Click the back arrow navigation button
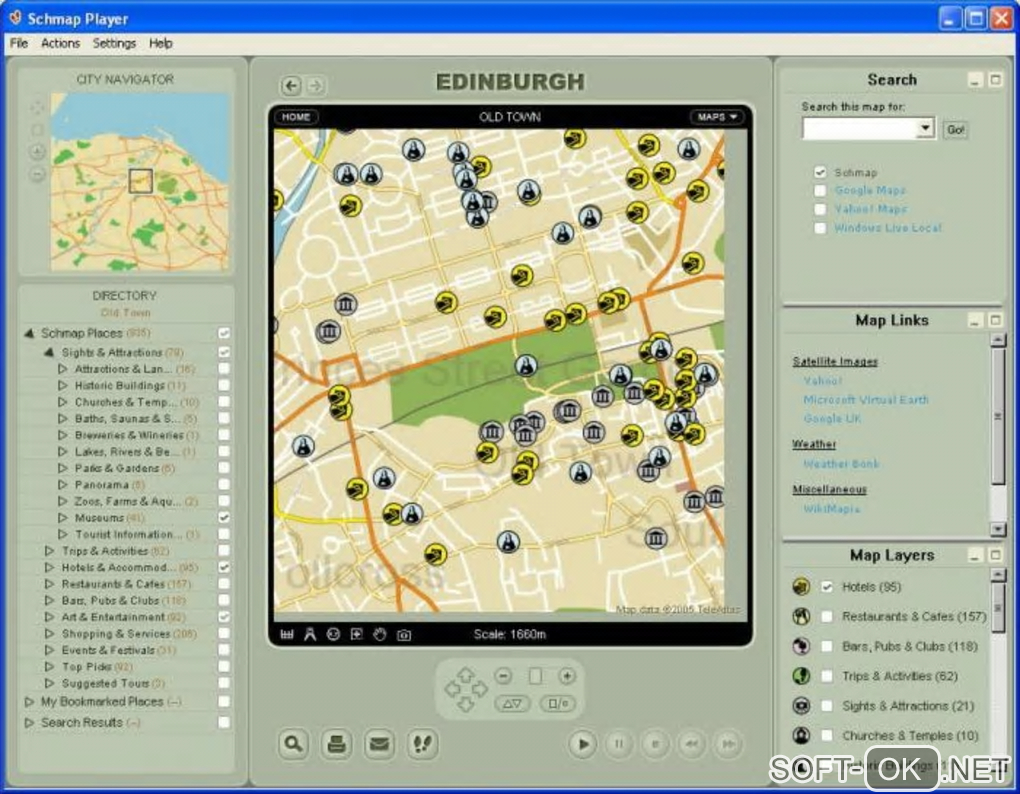The image size is (1020, 794). tap(291, 85)
